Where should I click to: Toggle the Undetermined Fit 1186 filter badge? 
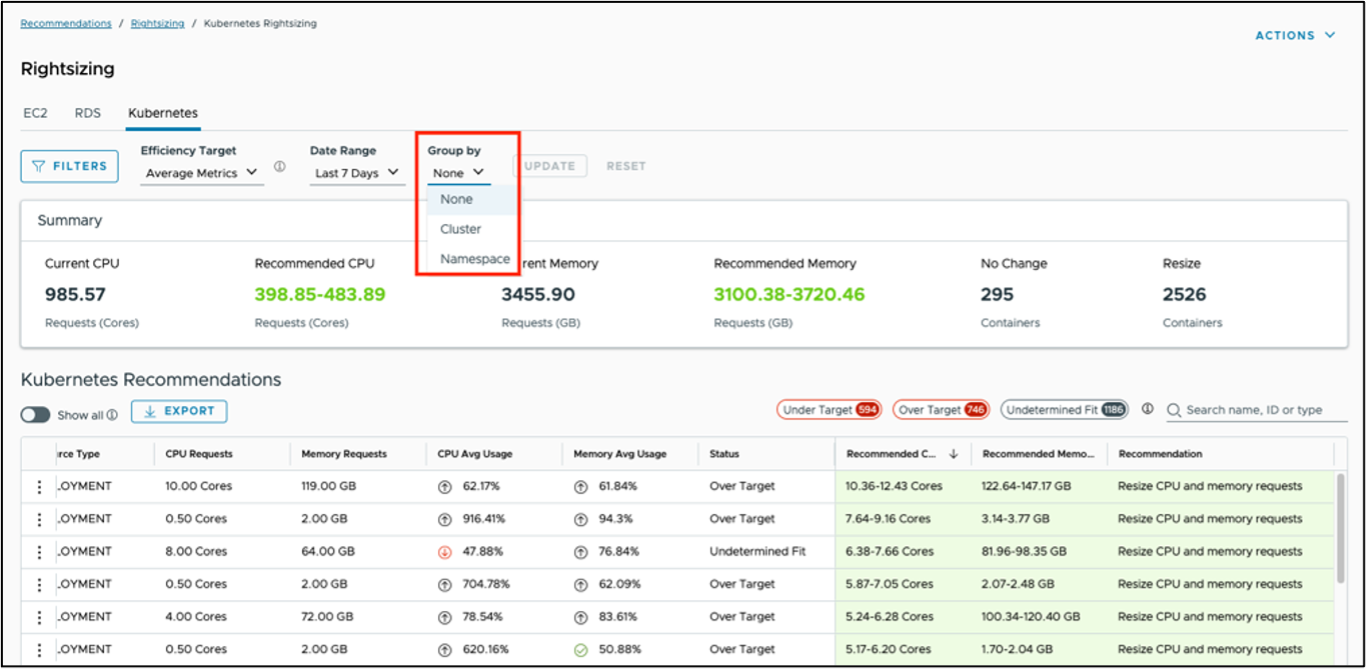point(1065,410)
